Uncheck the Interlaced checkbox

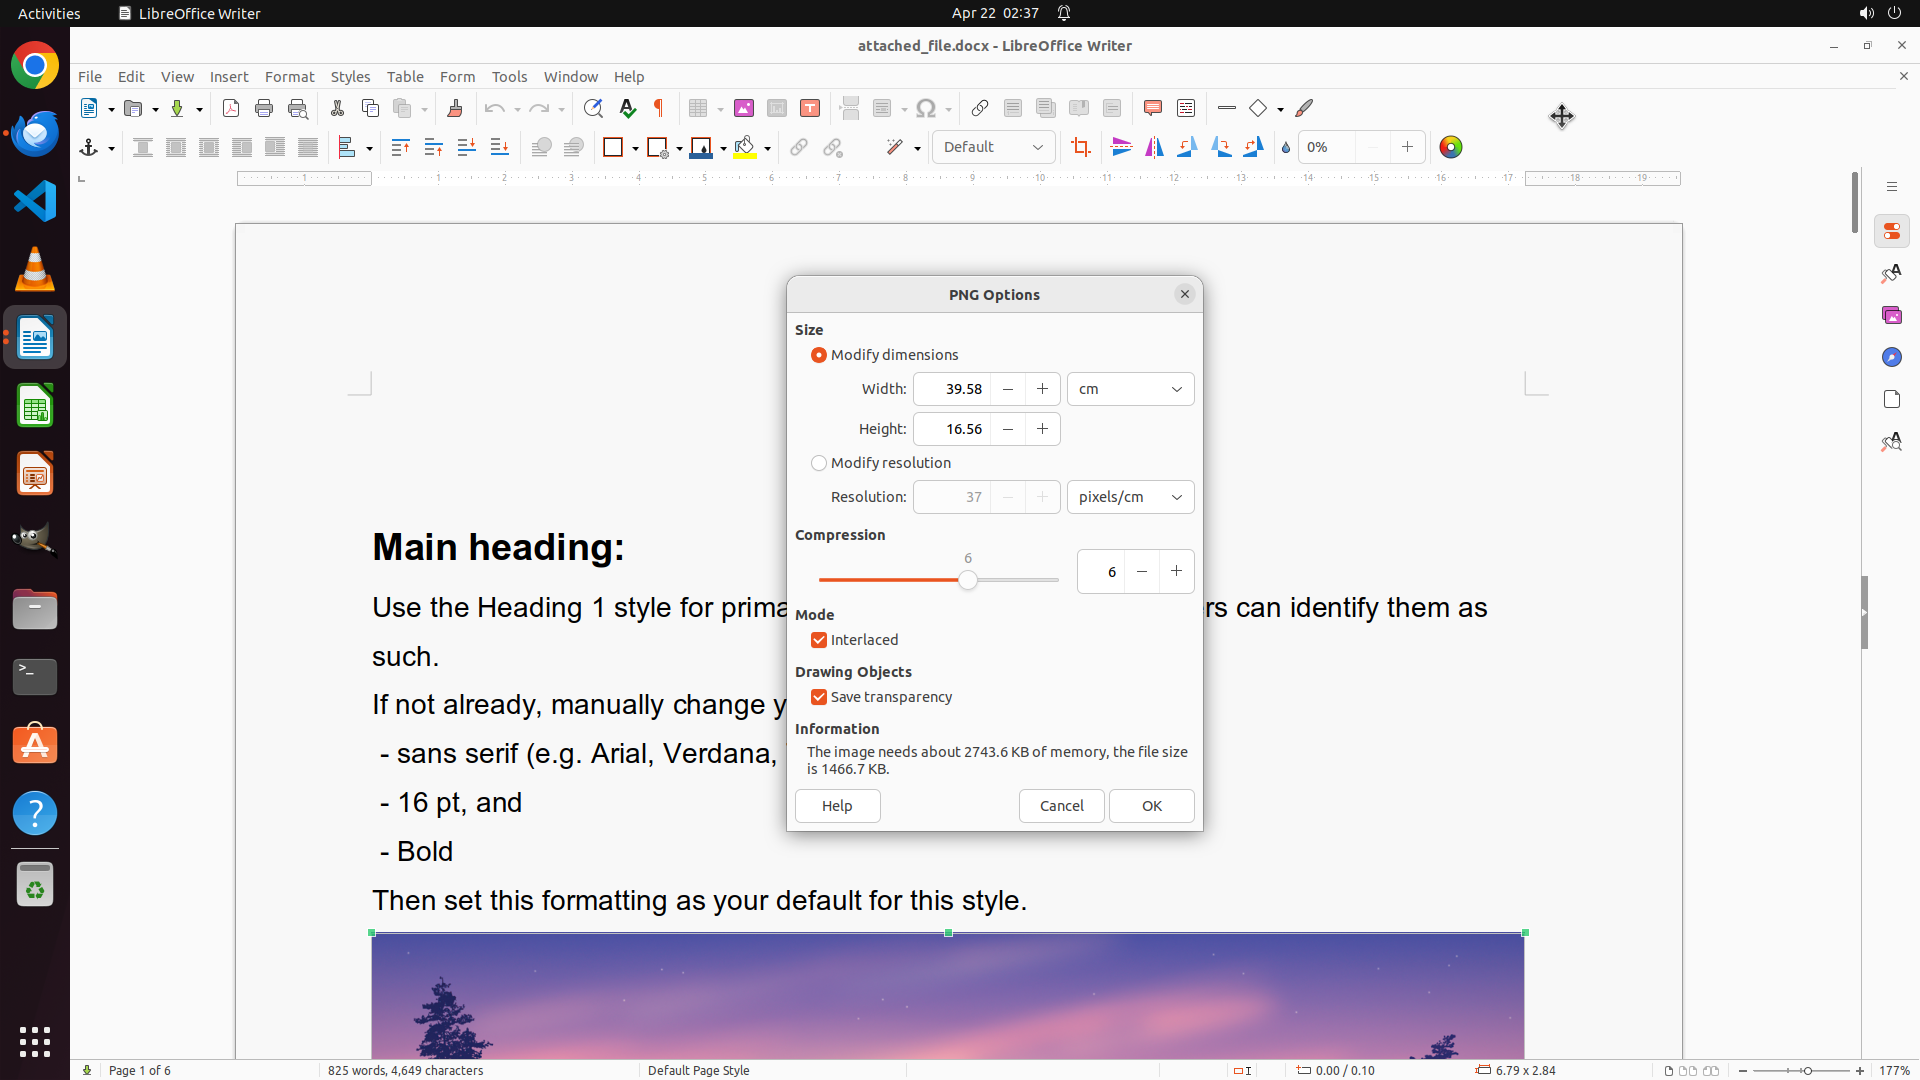point(819,640)
